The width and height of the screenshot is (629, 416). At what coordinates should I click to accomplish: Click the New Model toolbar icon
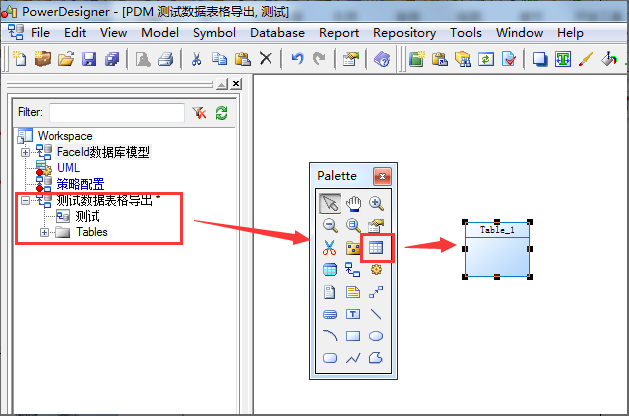(19, 59)
